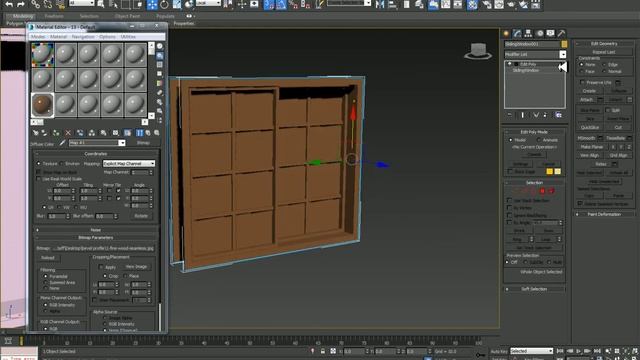640x360 pixels.
Task: Click the Undo arrow in the main toolbar
Action: click(x=9, y=4)
